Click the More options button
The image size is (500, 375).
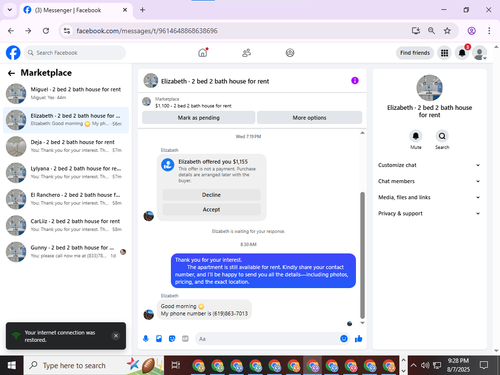pos(309,118)
